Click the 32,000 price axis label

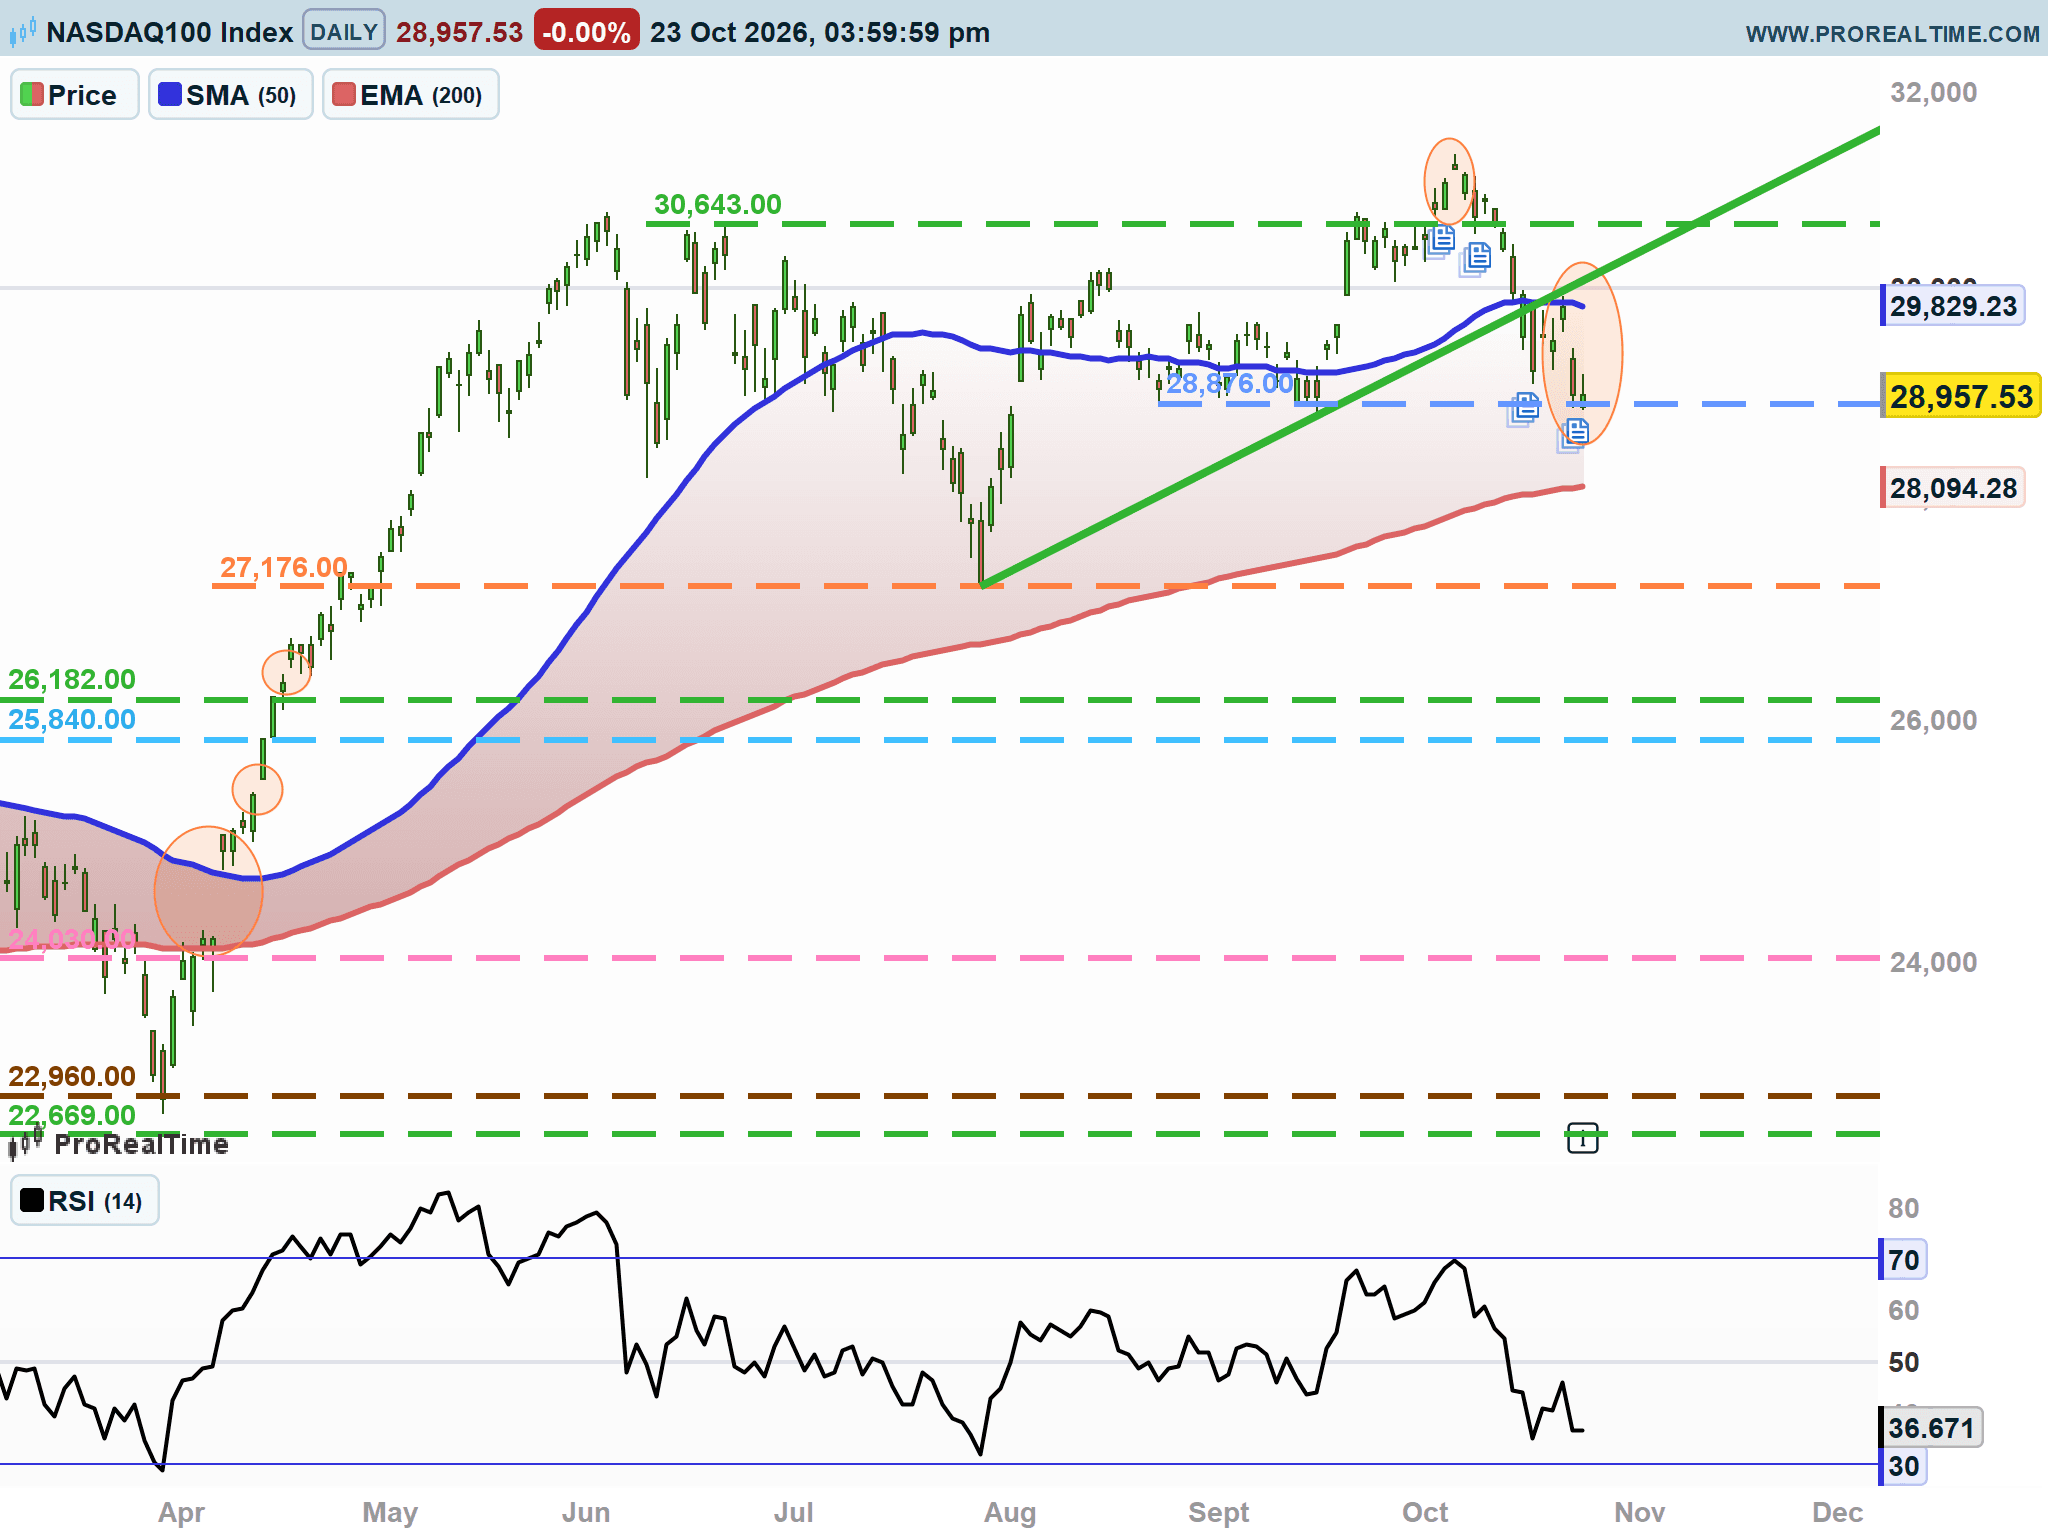point(1933,93)
